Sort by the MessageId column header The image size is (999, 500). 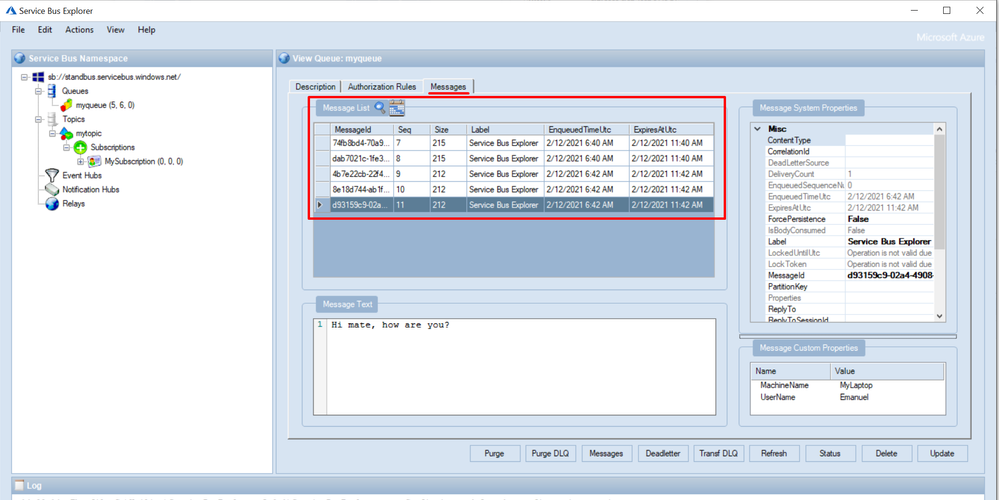361,129
